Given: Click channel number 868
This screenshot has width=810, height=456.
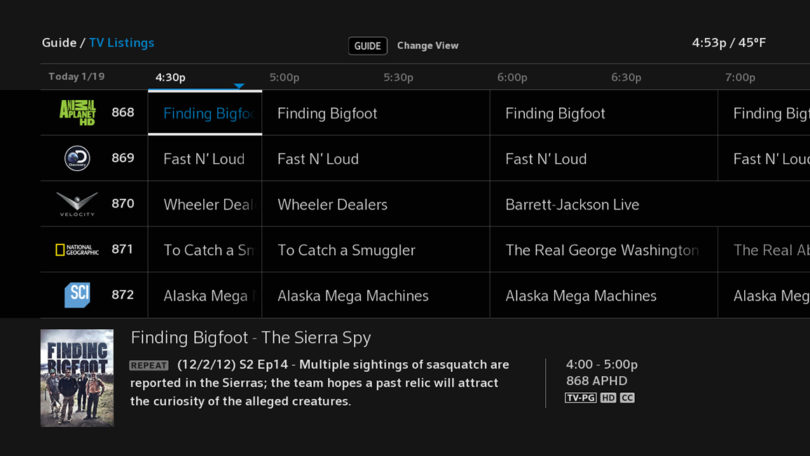Looking at the screenshot, I should tap(123, 113).
